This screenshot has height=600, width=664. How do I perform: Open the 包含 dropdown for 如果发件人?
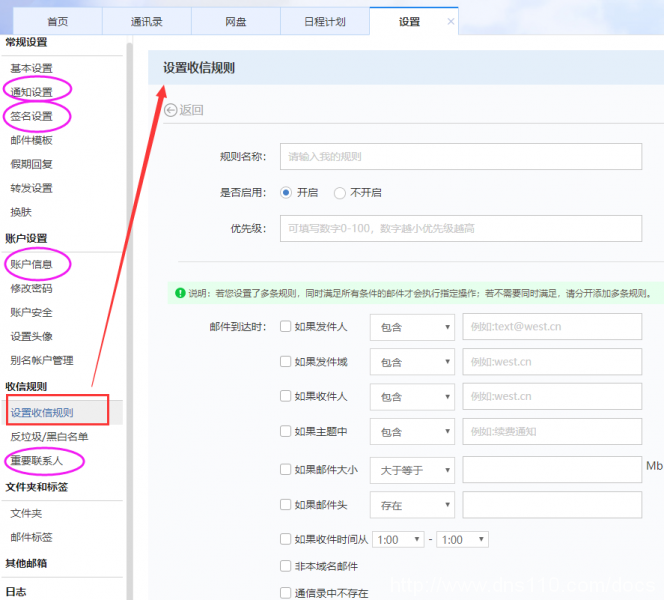pyautogui.click(x=412, y=327)
